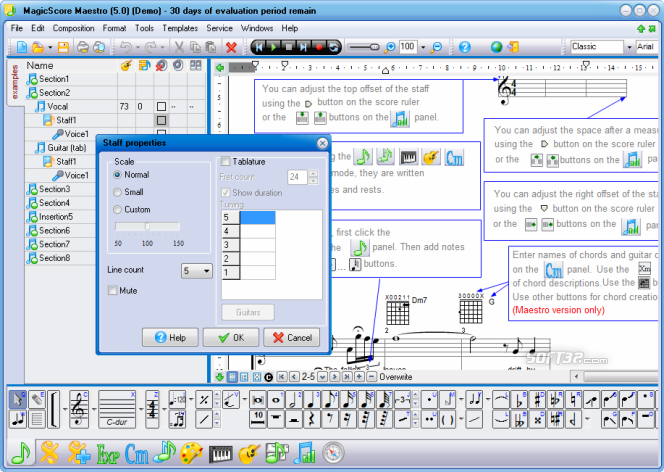Toggle Vocal row checkbox

(161, 106)
